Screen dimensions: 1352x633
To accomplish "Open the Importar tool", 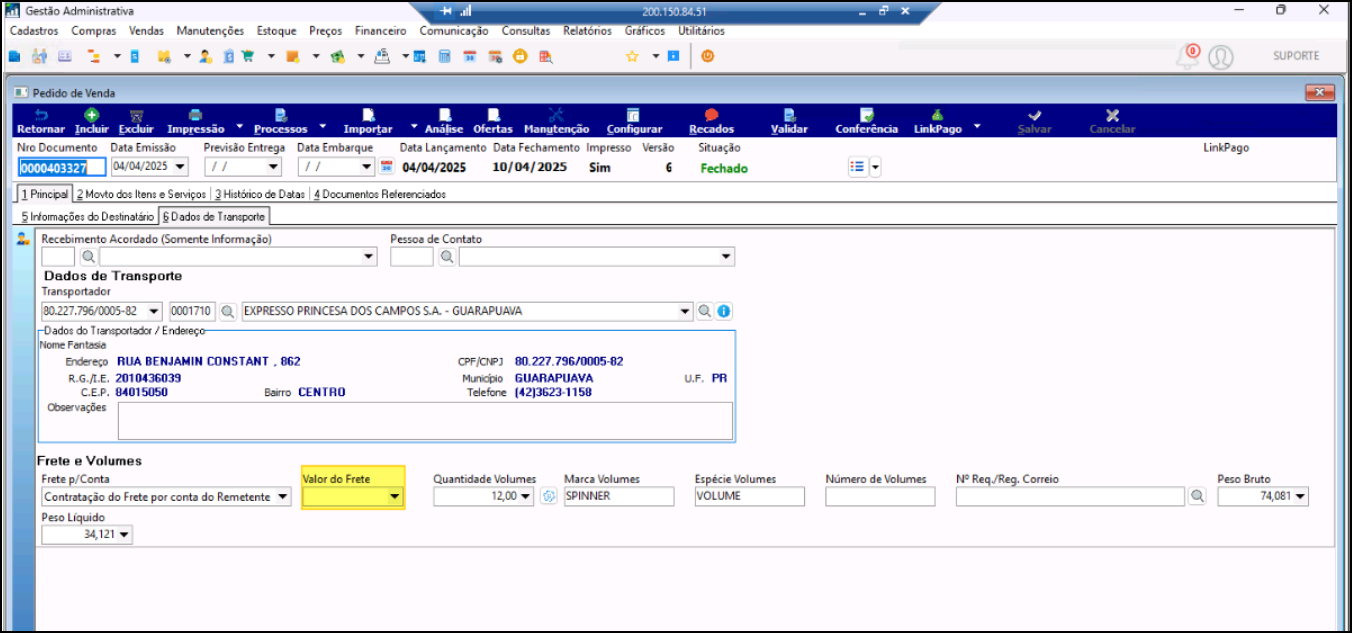I will 368,121.
